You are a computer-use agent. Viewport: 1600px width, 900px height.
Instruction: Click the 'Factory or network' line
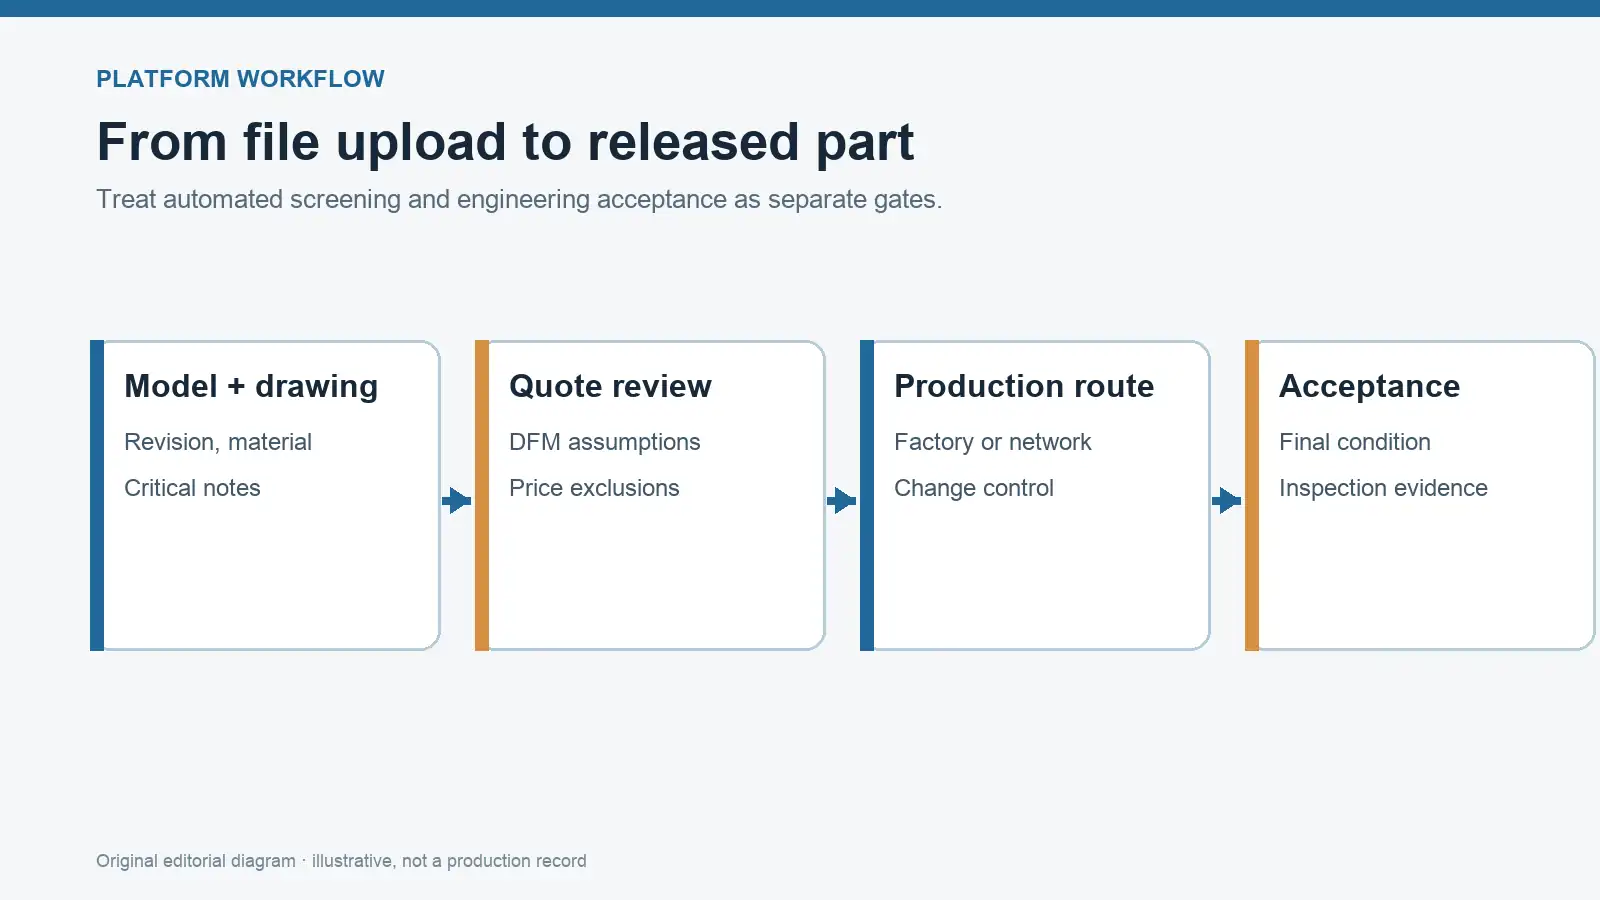point(993,442)
